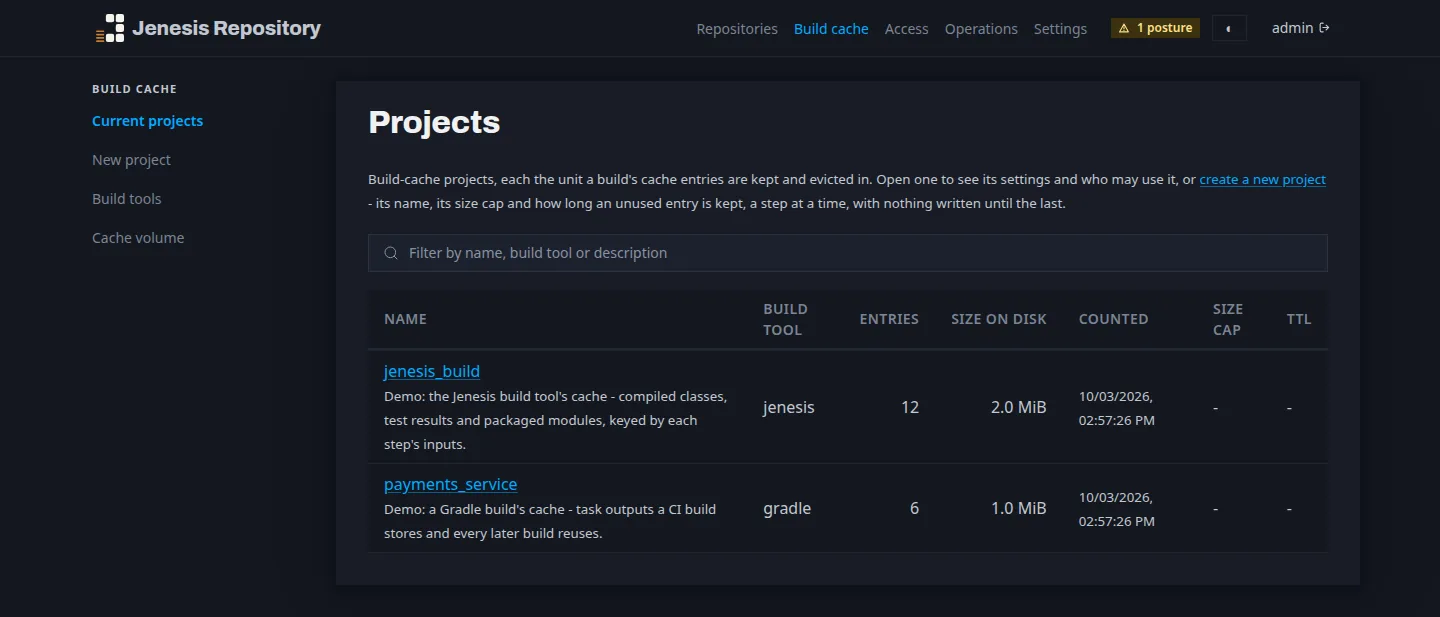Click the NAME column header

tap(405, 319)
